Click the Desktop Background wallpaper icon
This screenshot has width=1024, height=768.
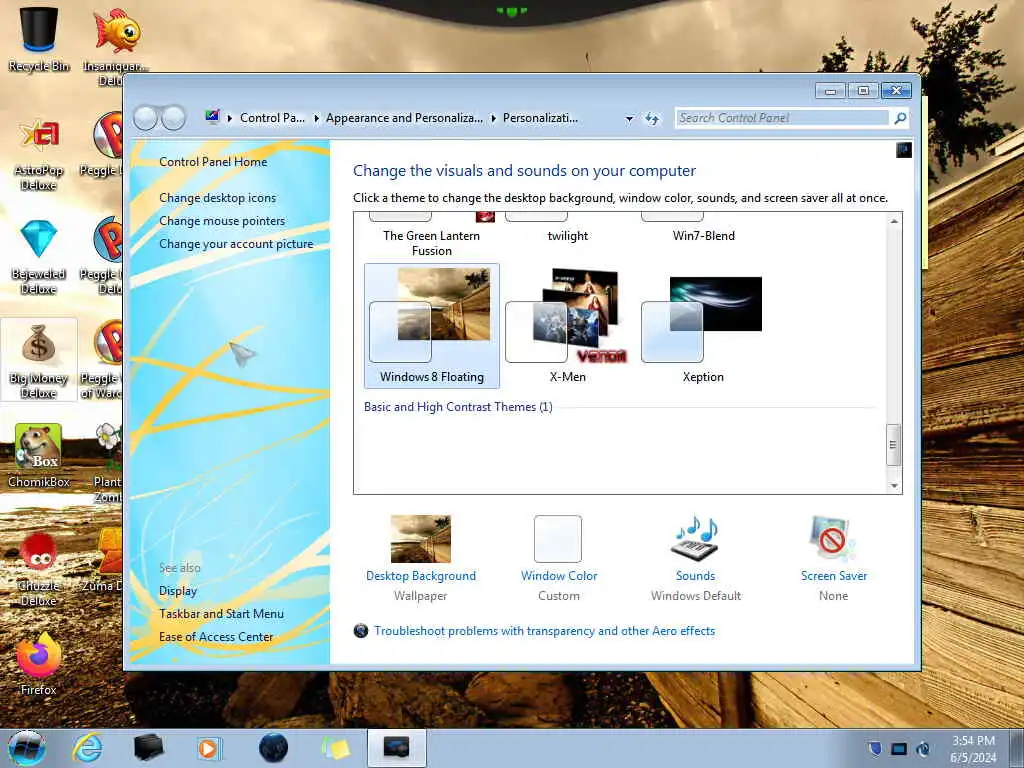click(x=421, y=539)
